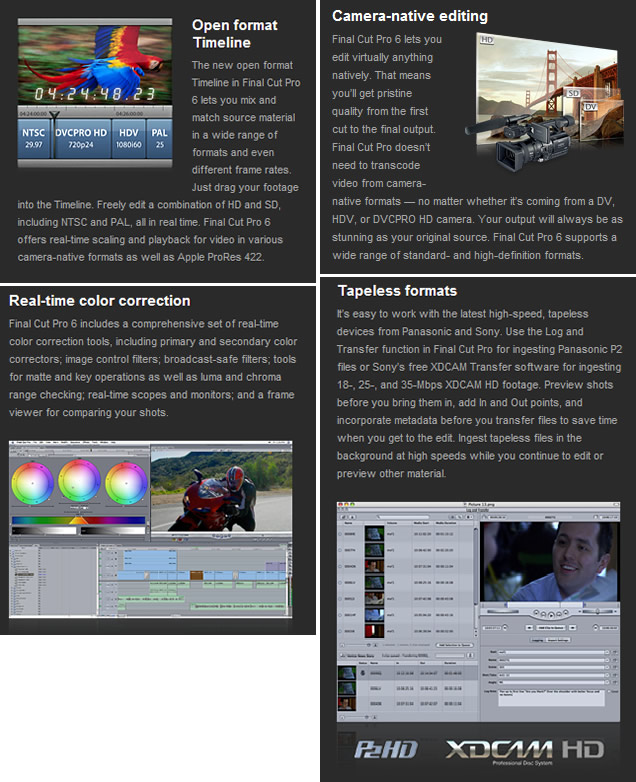Switch to the Import Settings tab

coord(558,640)
